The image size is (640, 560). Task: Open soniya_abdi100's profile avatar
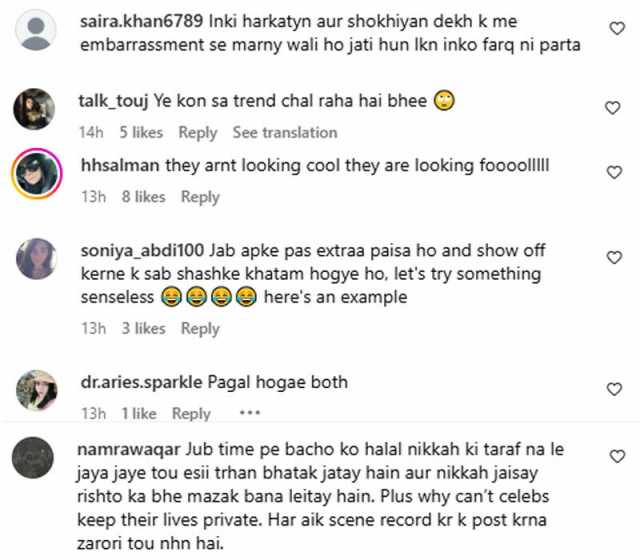(x=36, y=259)
